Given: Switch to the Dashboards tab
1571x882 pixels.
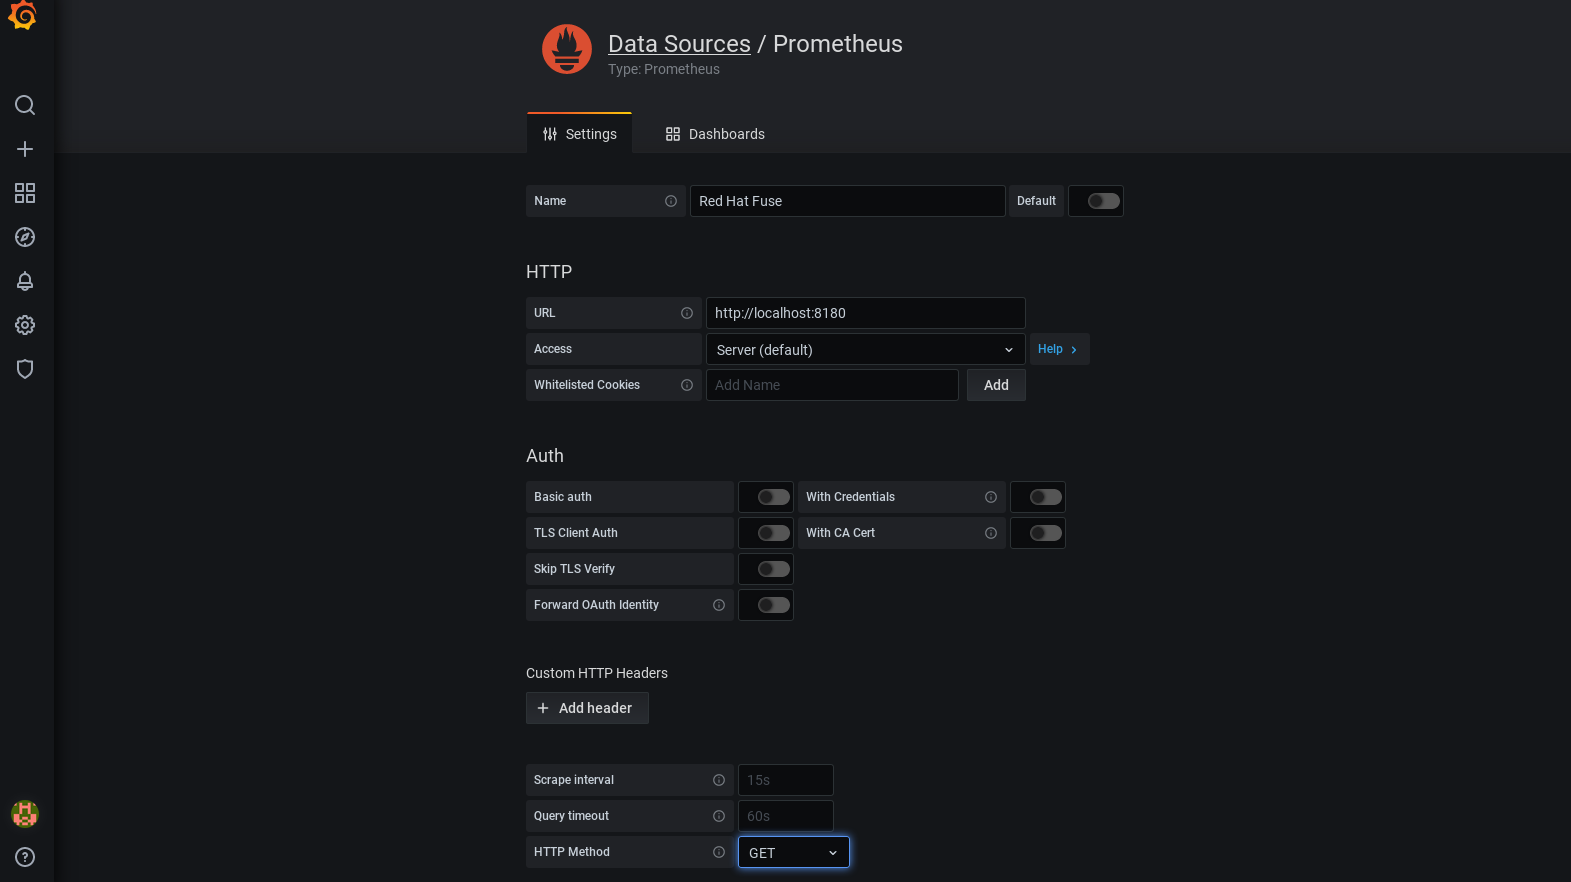Looking at the screenshot, I should [x=715, y=134].
